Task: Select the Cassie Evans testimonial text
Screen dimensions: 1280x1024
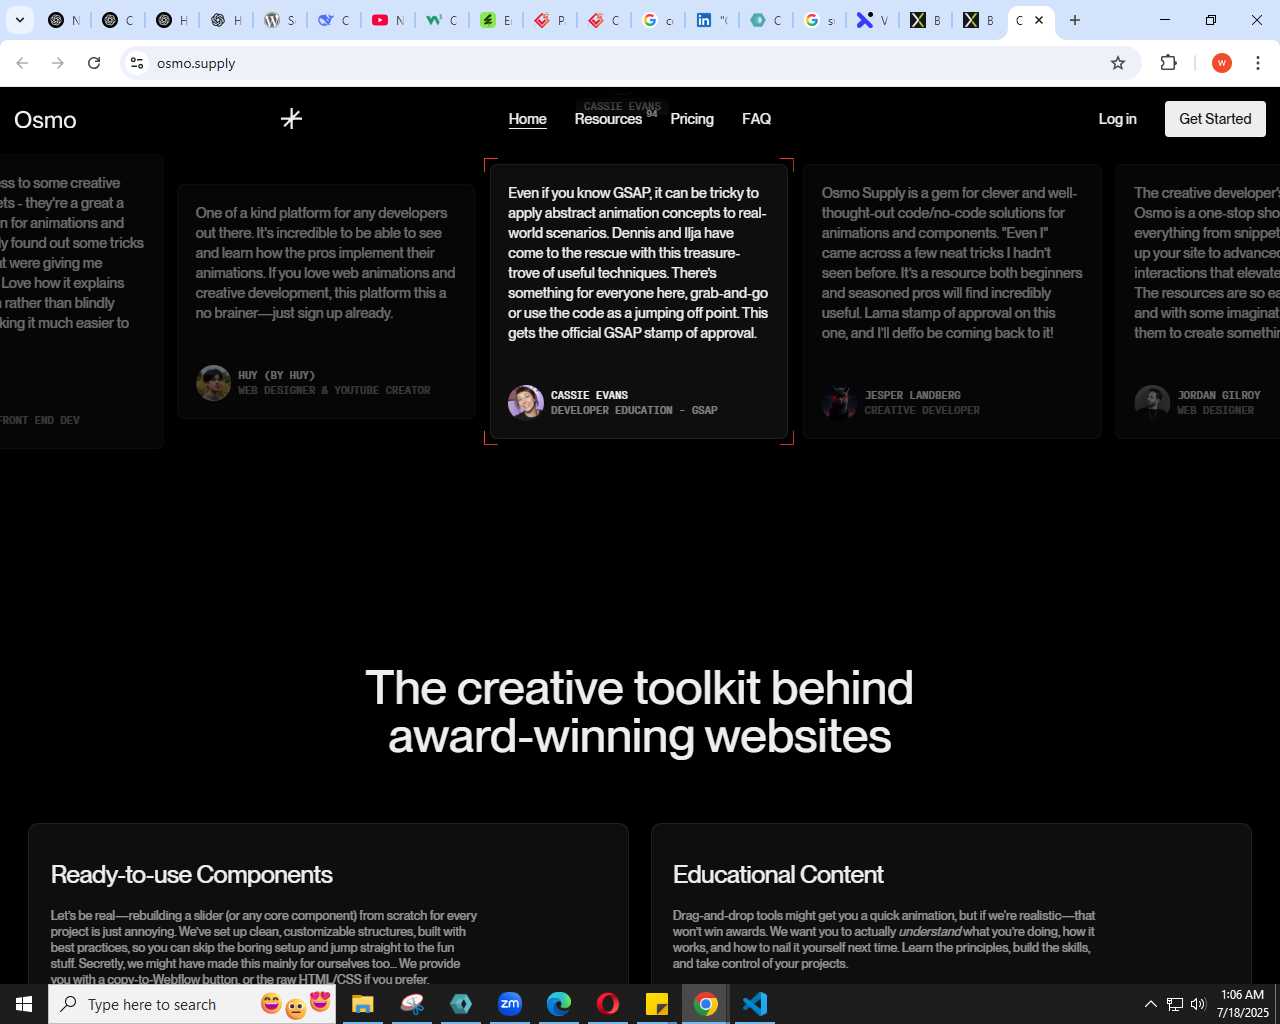Action: 638,263
